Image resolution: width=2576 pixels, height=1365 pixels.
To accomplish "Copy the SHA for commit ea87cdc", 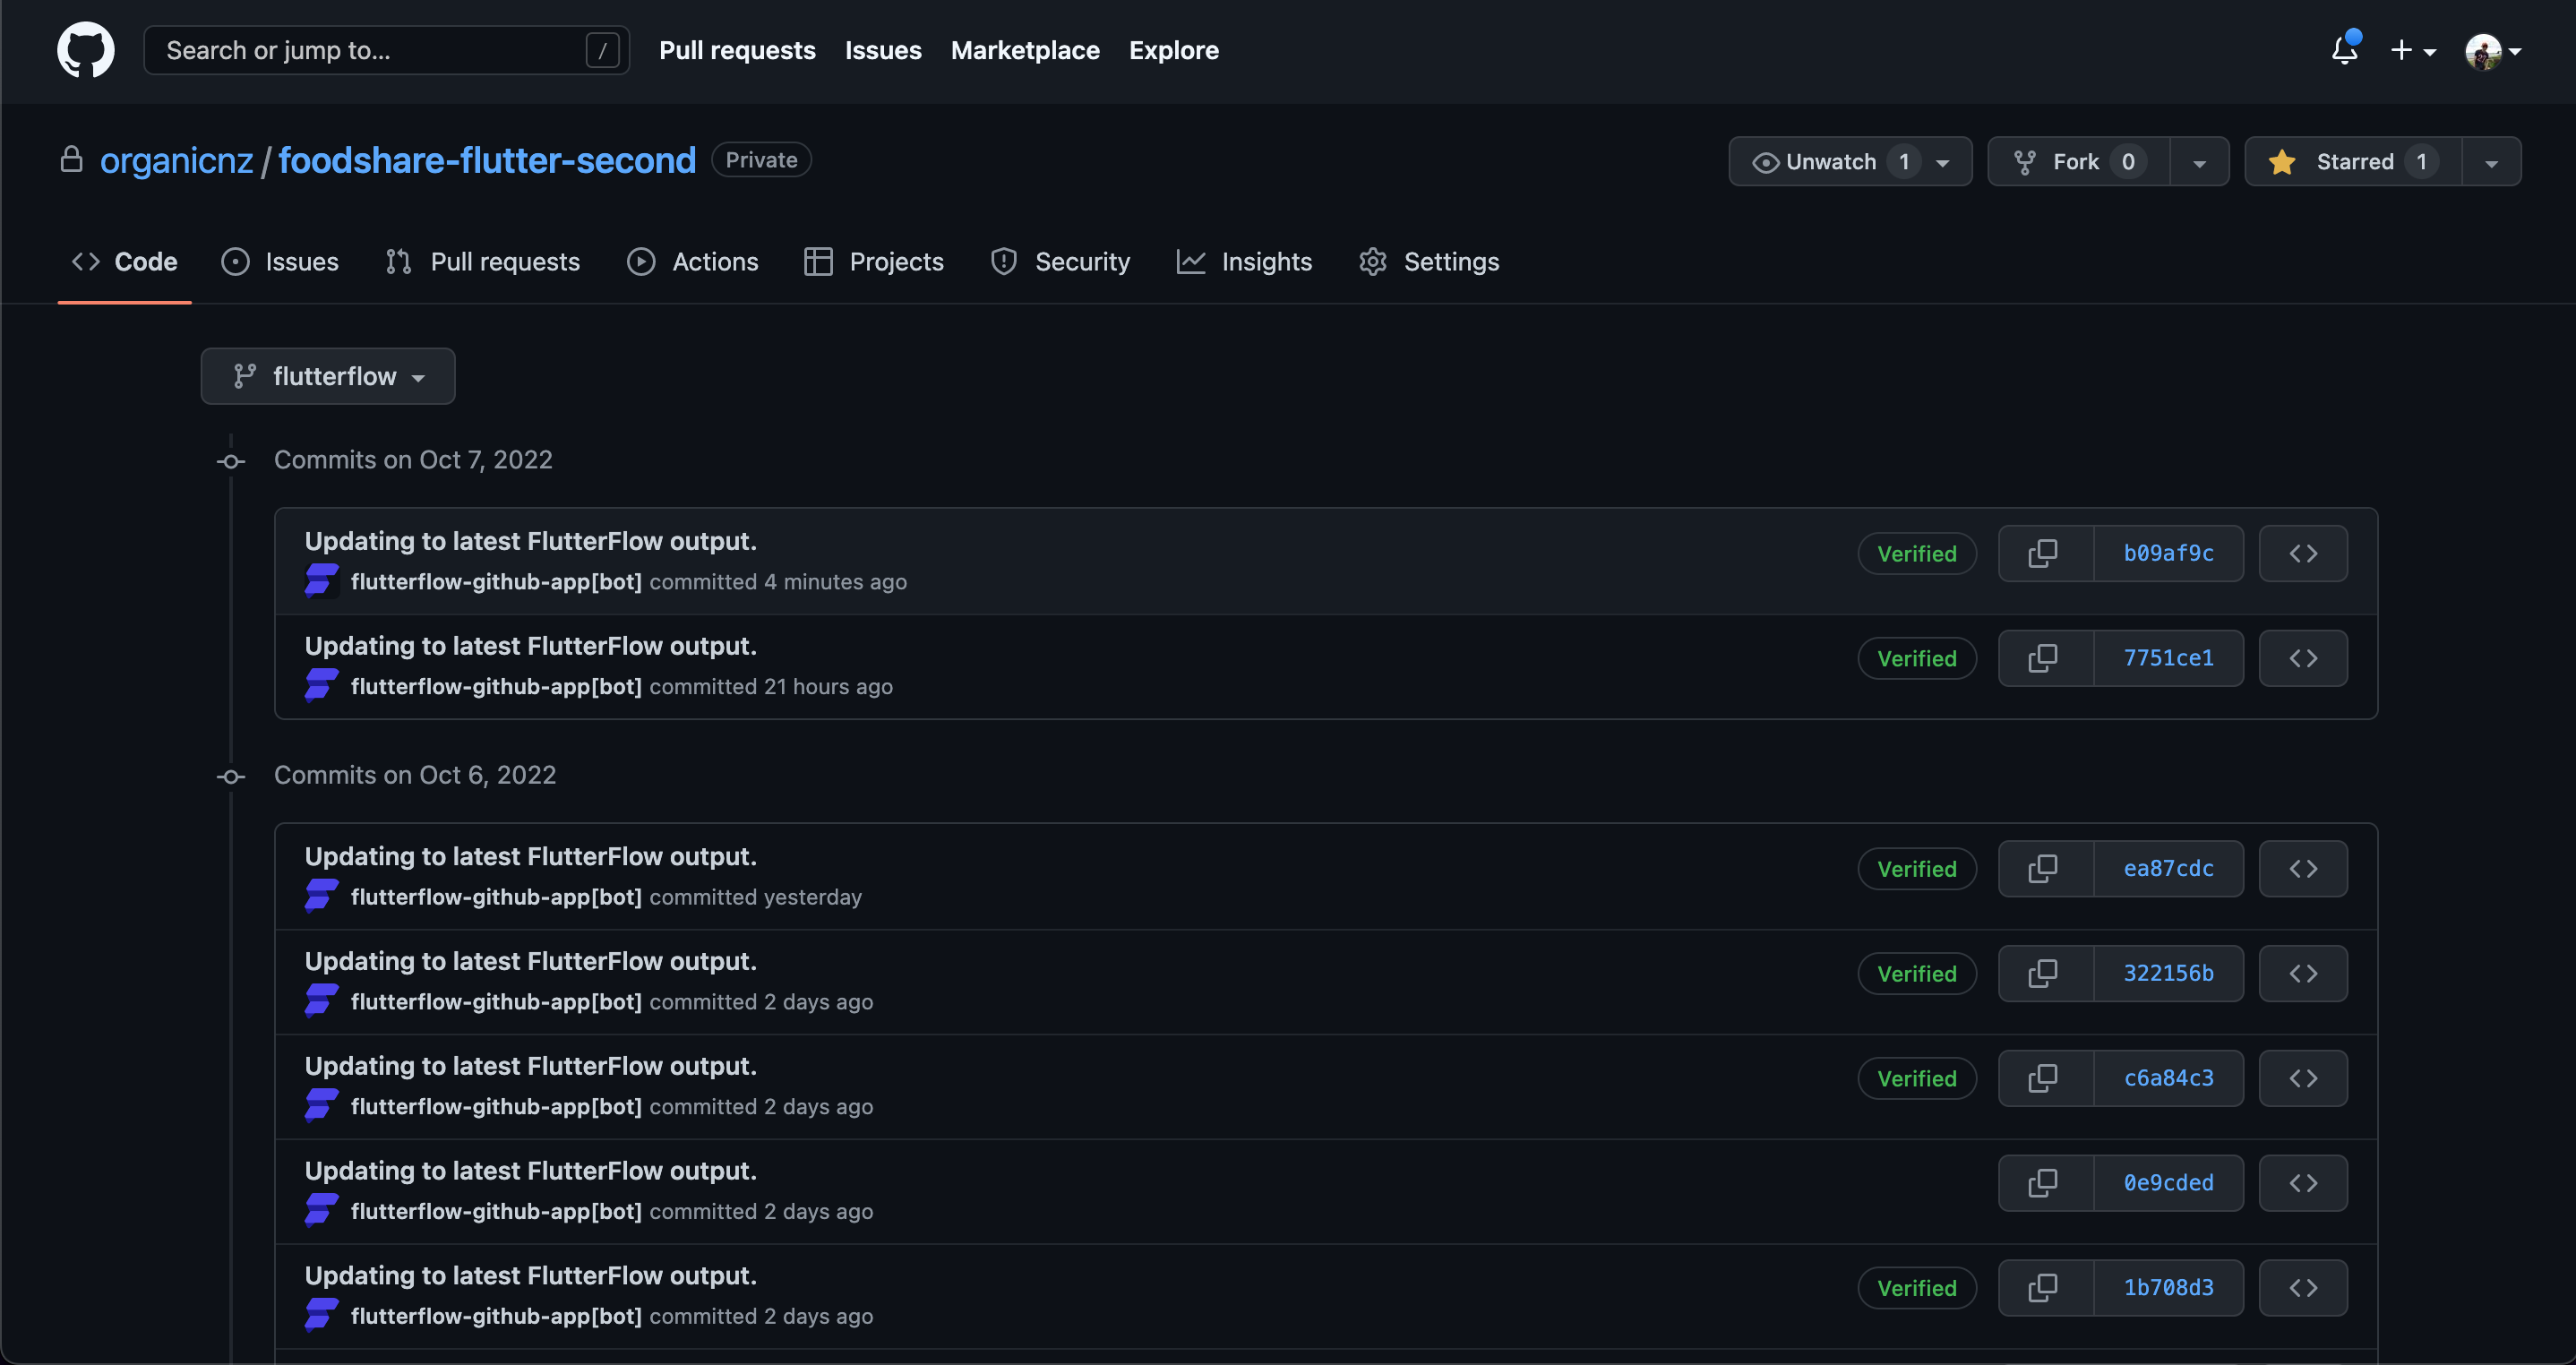I will (2042, 868).
